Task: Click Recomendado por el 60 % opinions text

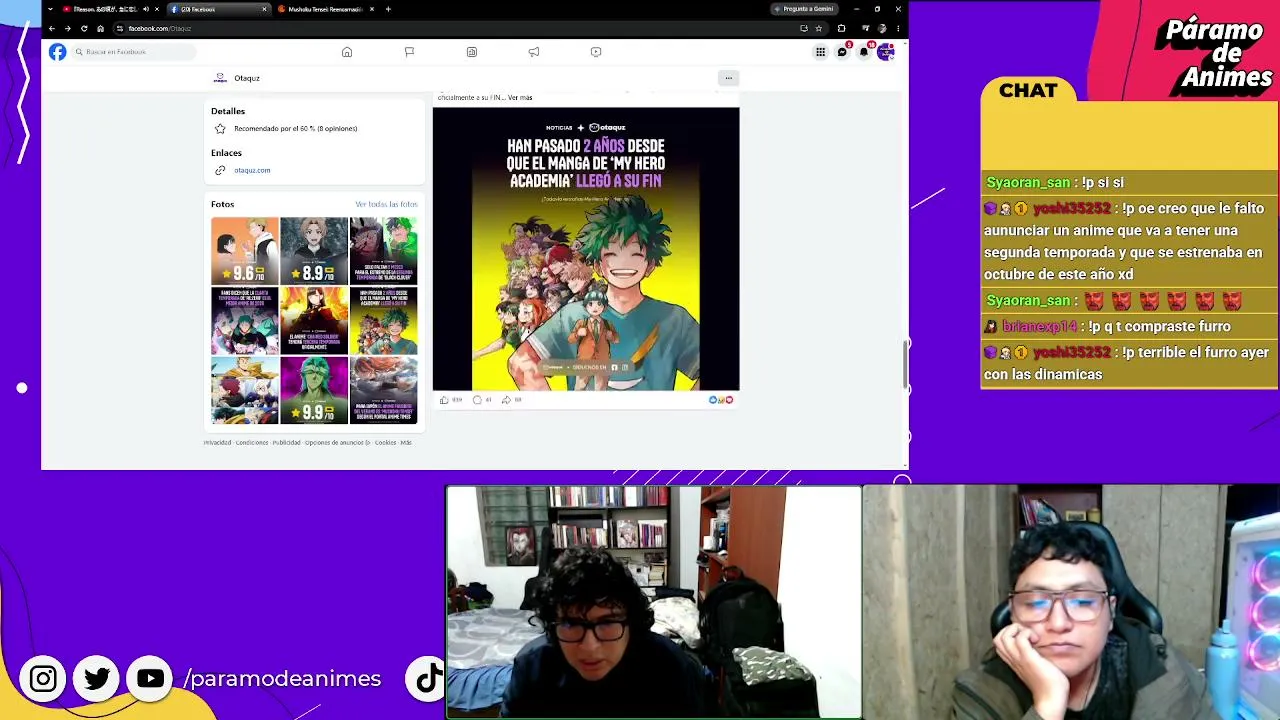Action: click(296, 129)
